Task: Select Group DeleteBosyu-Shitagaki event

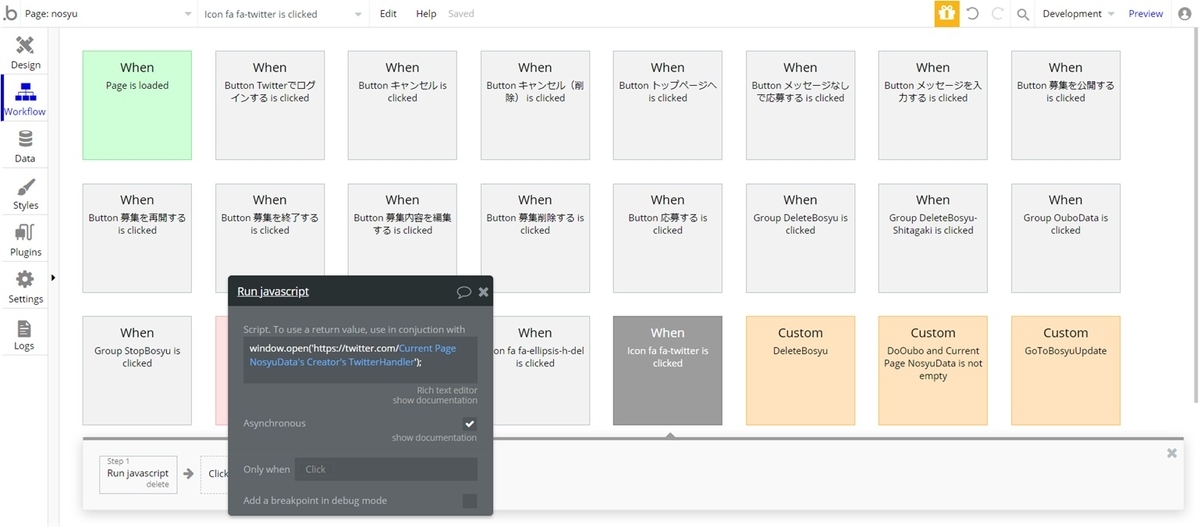Action: click(x=933, y=238)
